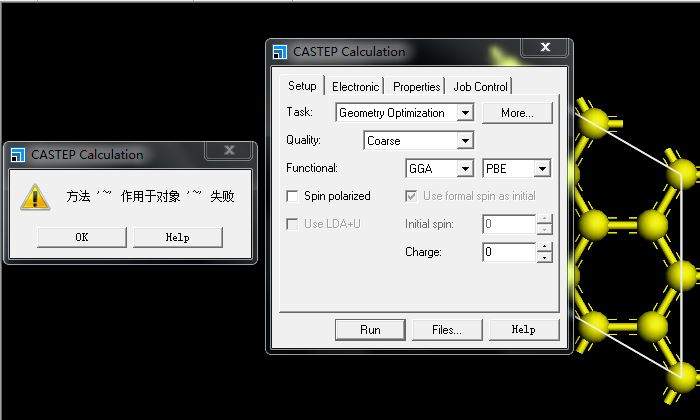Screen dimensions: 700x420
Task: Click the CASTEP icon in error dialog title
Action: 18,155
